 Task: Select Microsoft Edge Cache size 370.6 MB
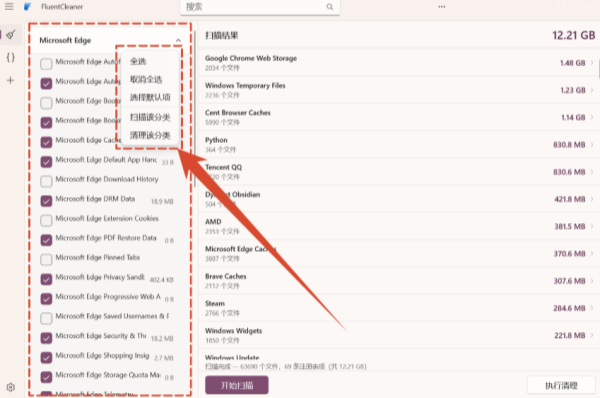pos(570,253)
